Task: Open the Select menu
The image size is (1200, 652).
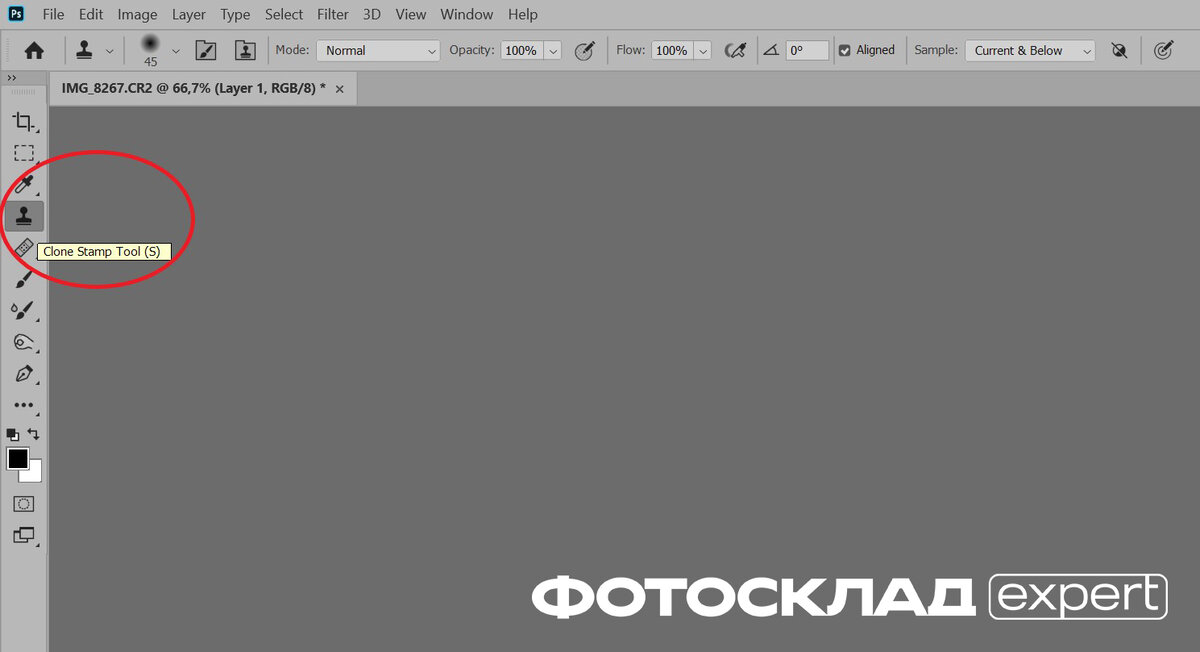Action: click(x=284, y=14)
